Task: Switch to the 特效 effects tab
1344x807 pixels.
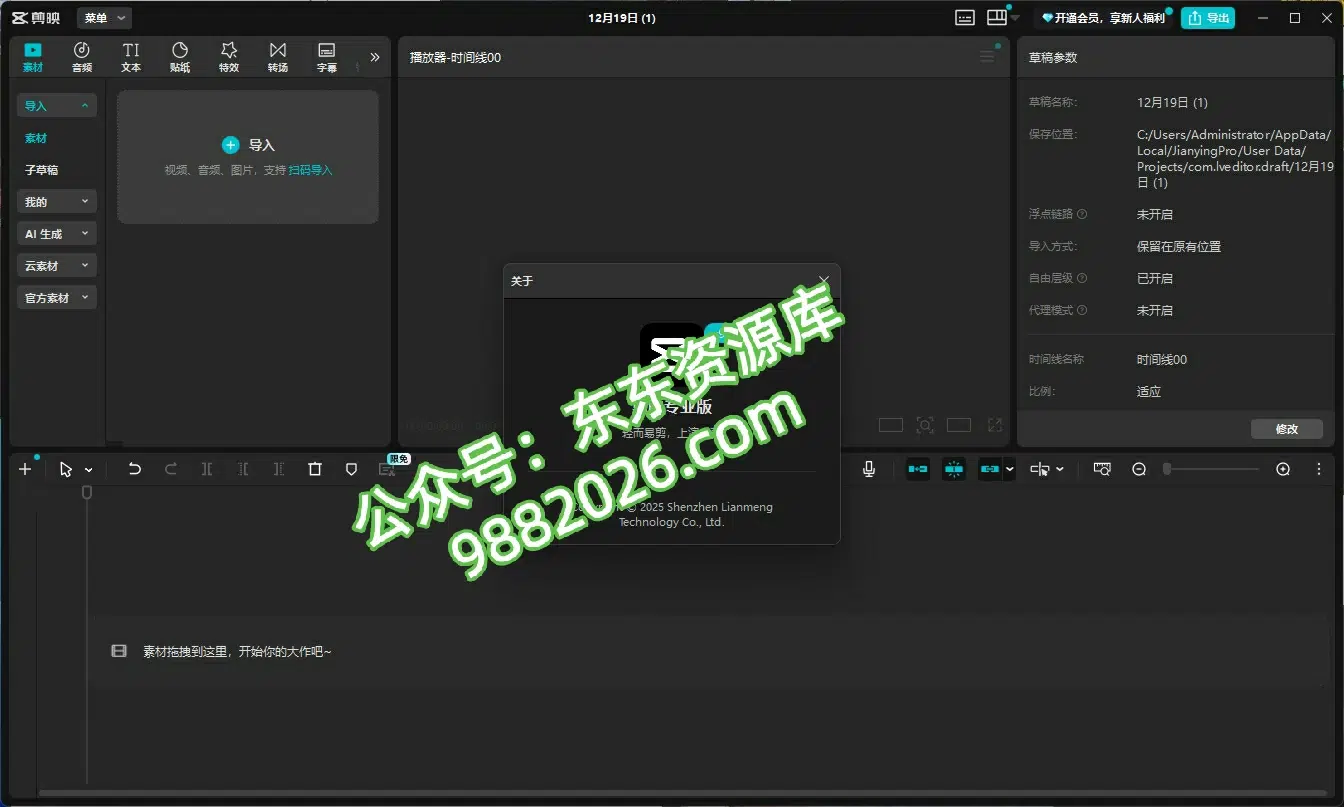Action: click(x=229, y=57)
